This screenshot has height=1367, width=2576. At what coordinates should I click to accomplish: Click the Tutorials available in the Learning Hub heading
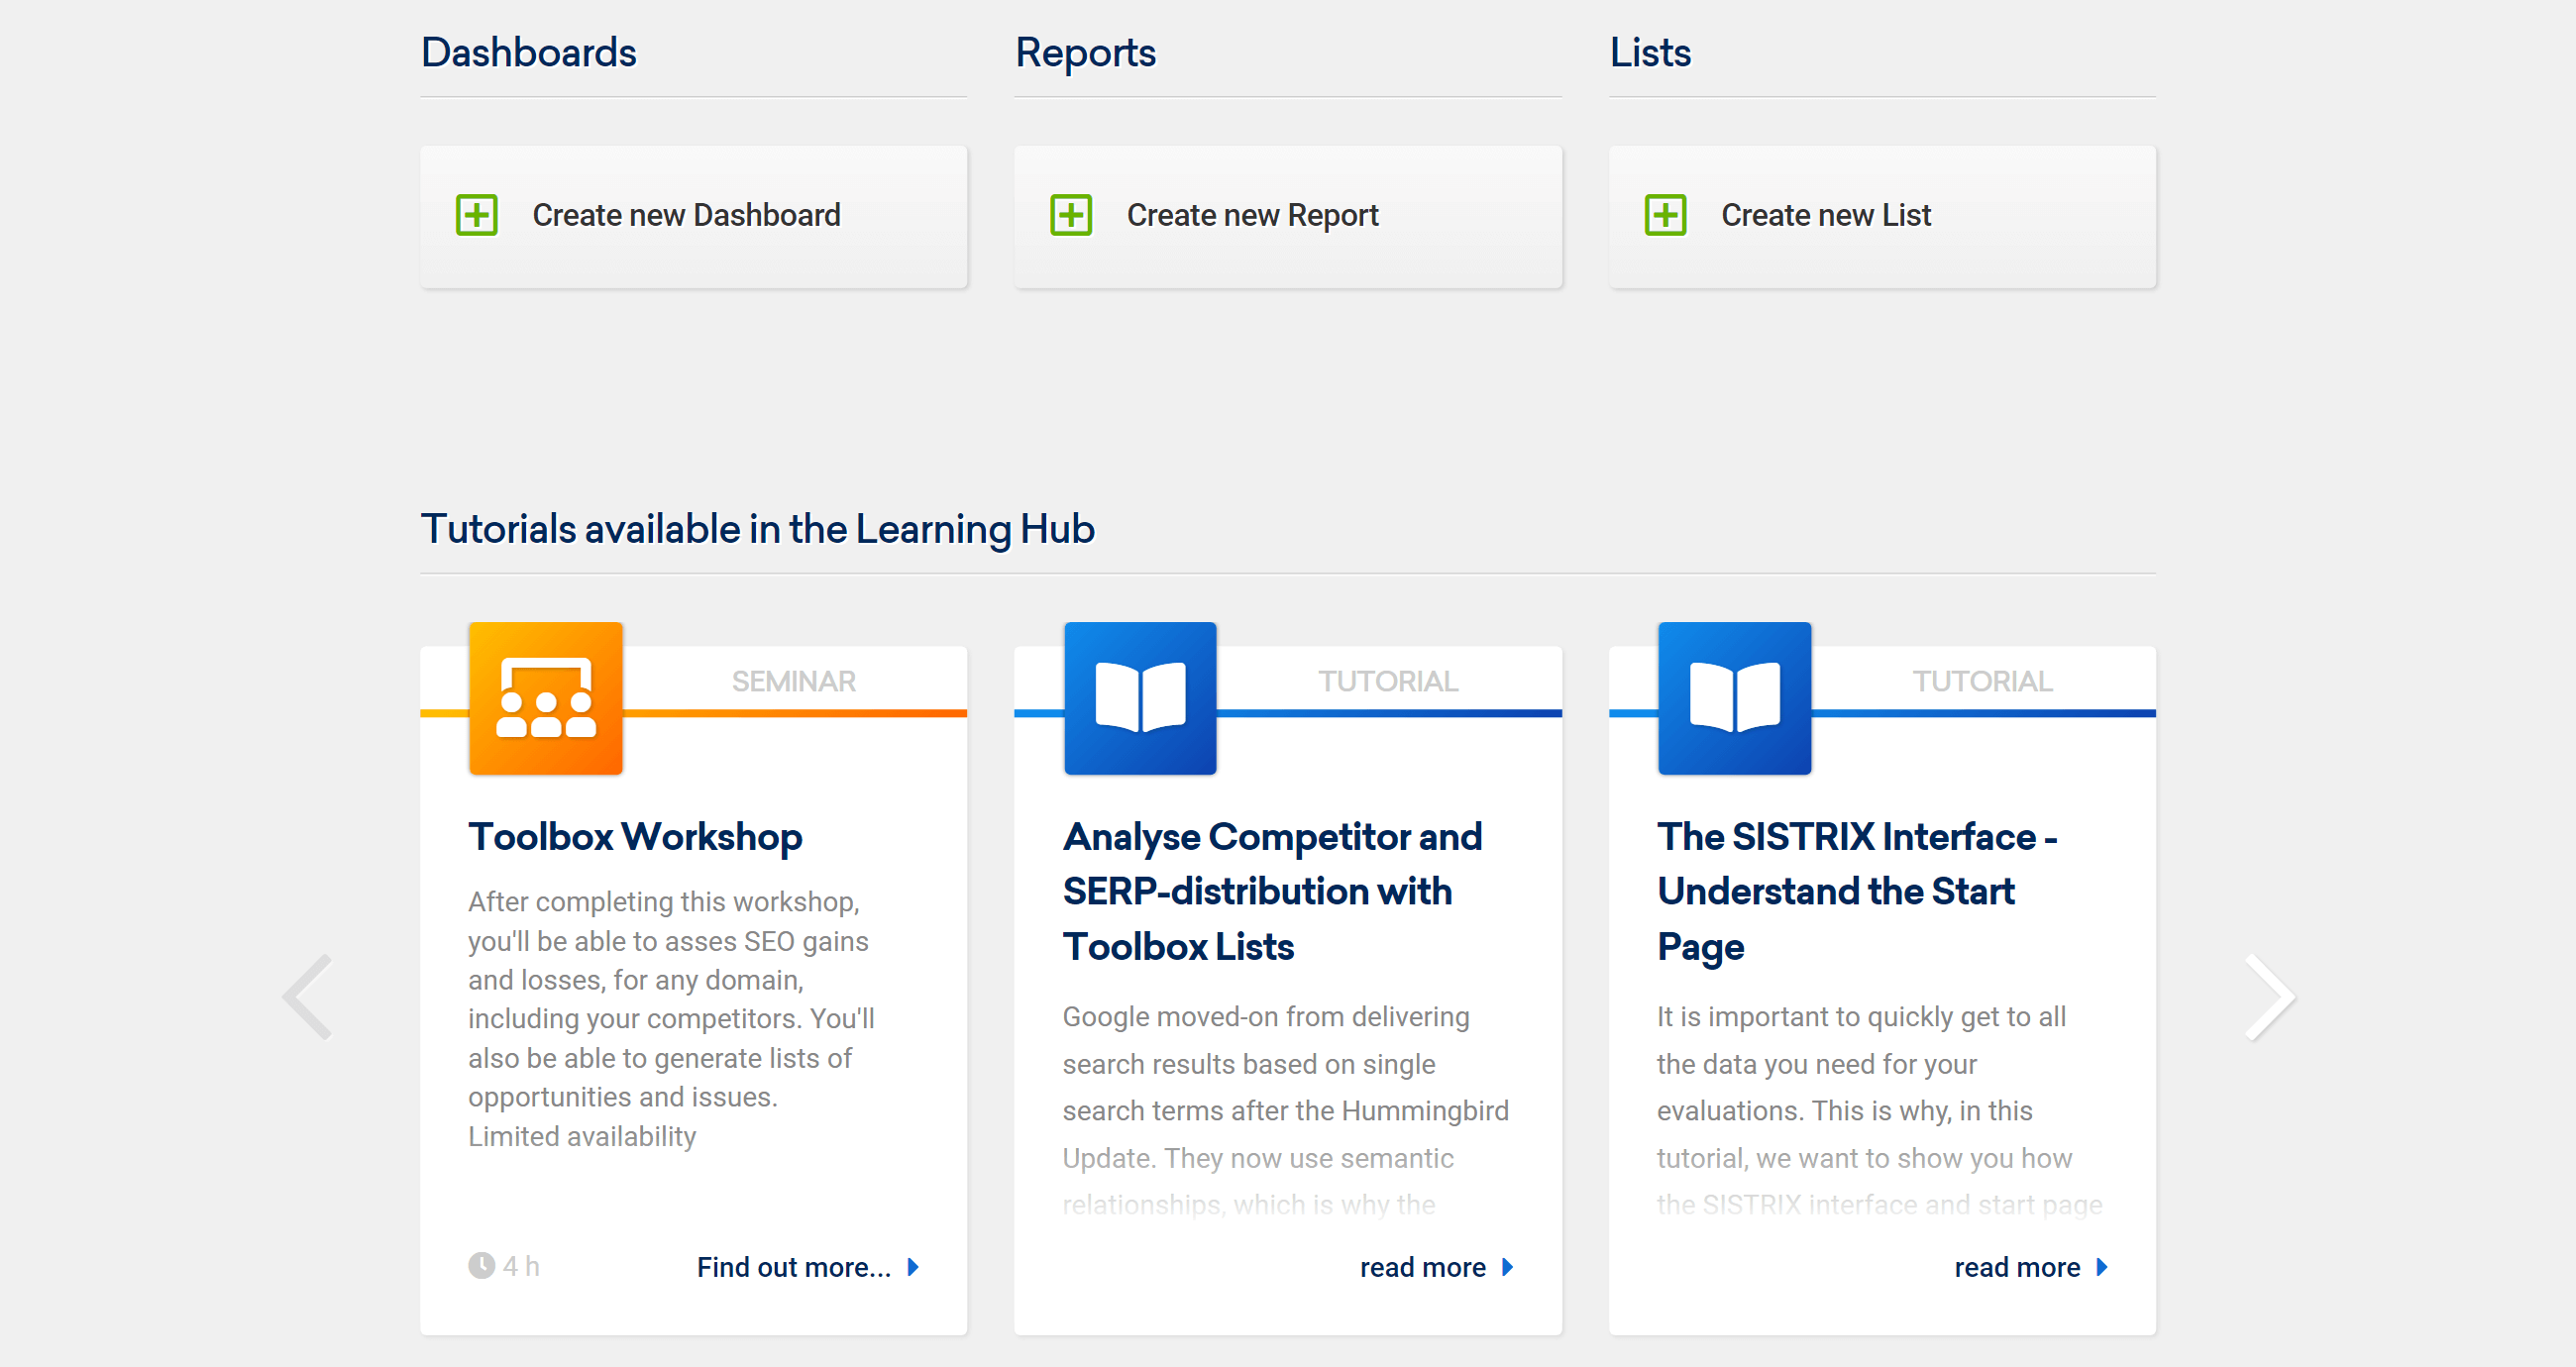point(757,529)
